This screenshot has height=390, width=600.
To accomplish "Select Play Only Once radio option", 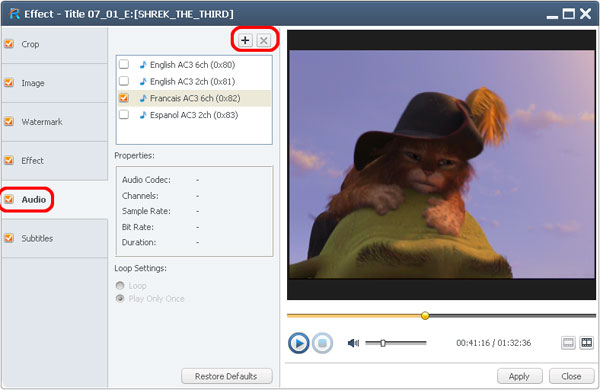I will [120, 299].
